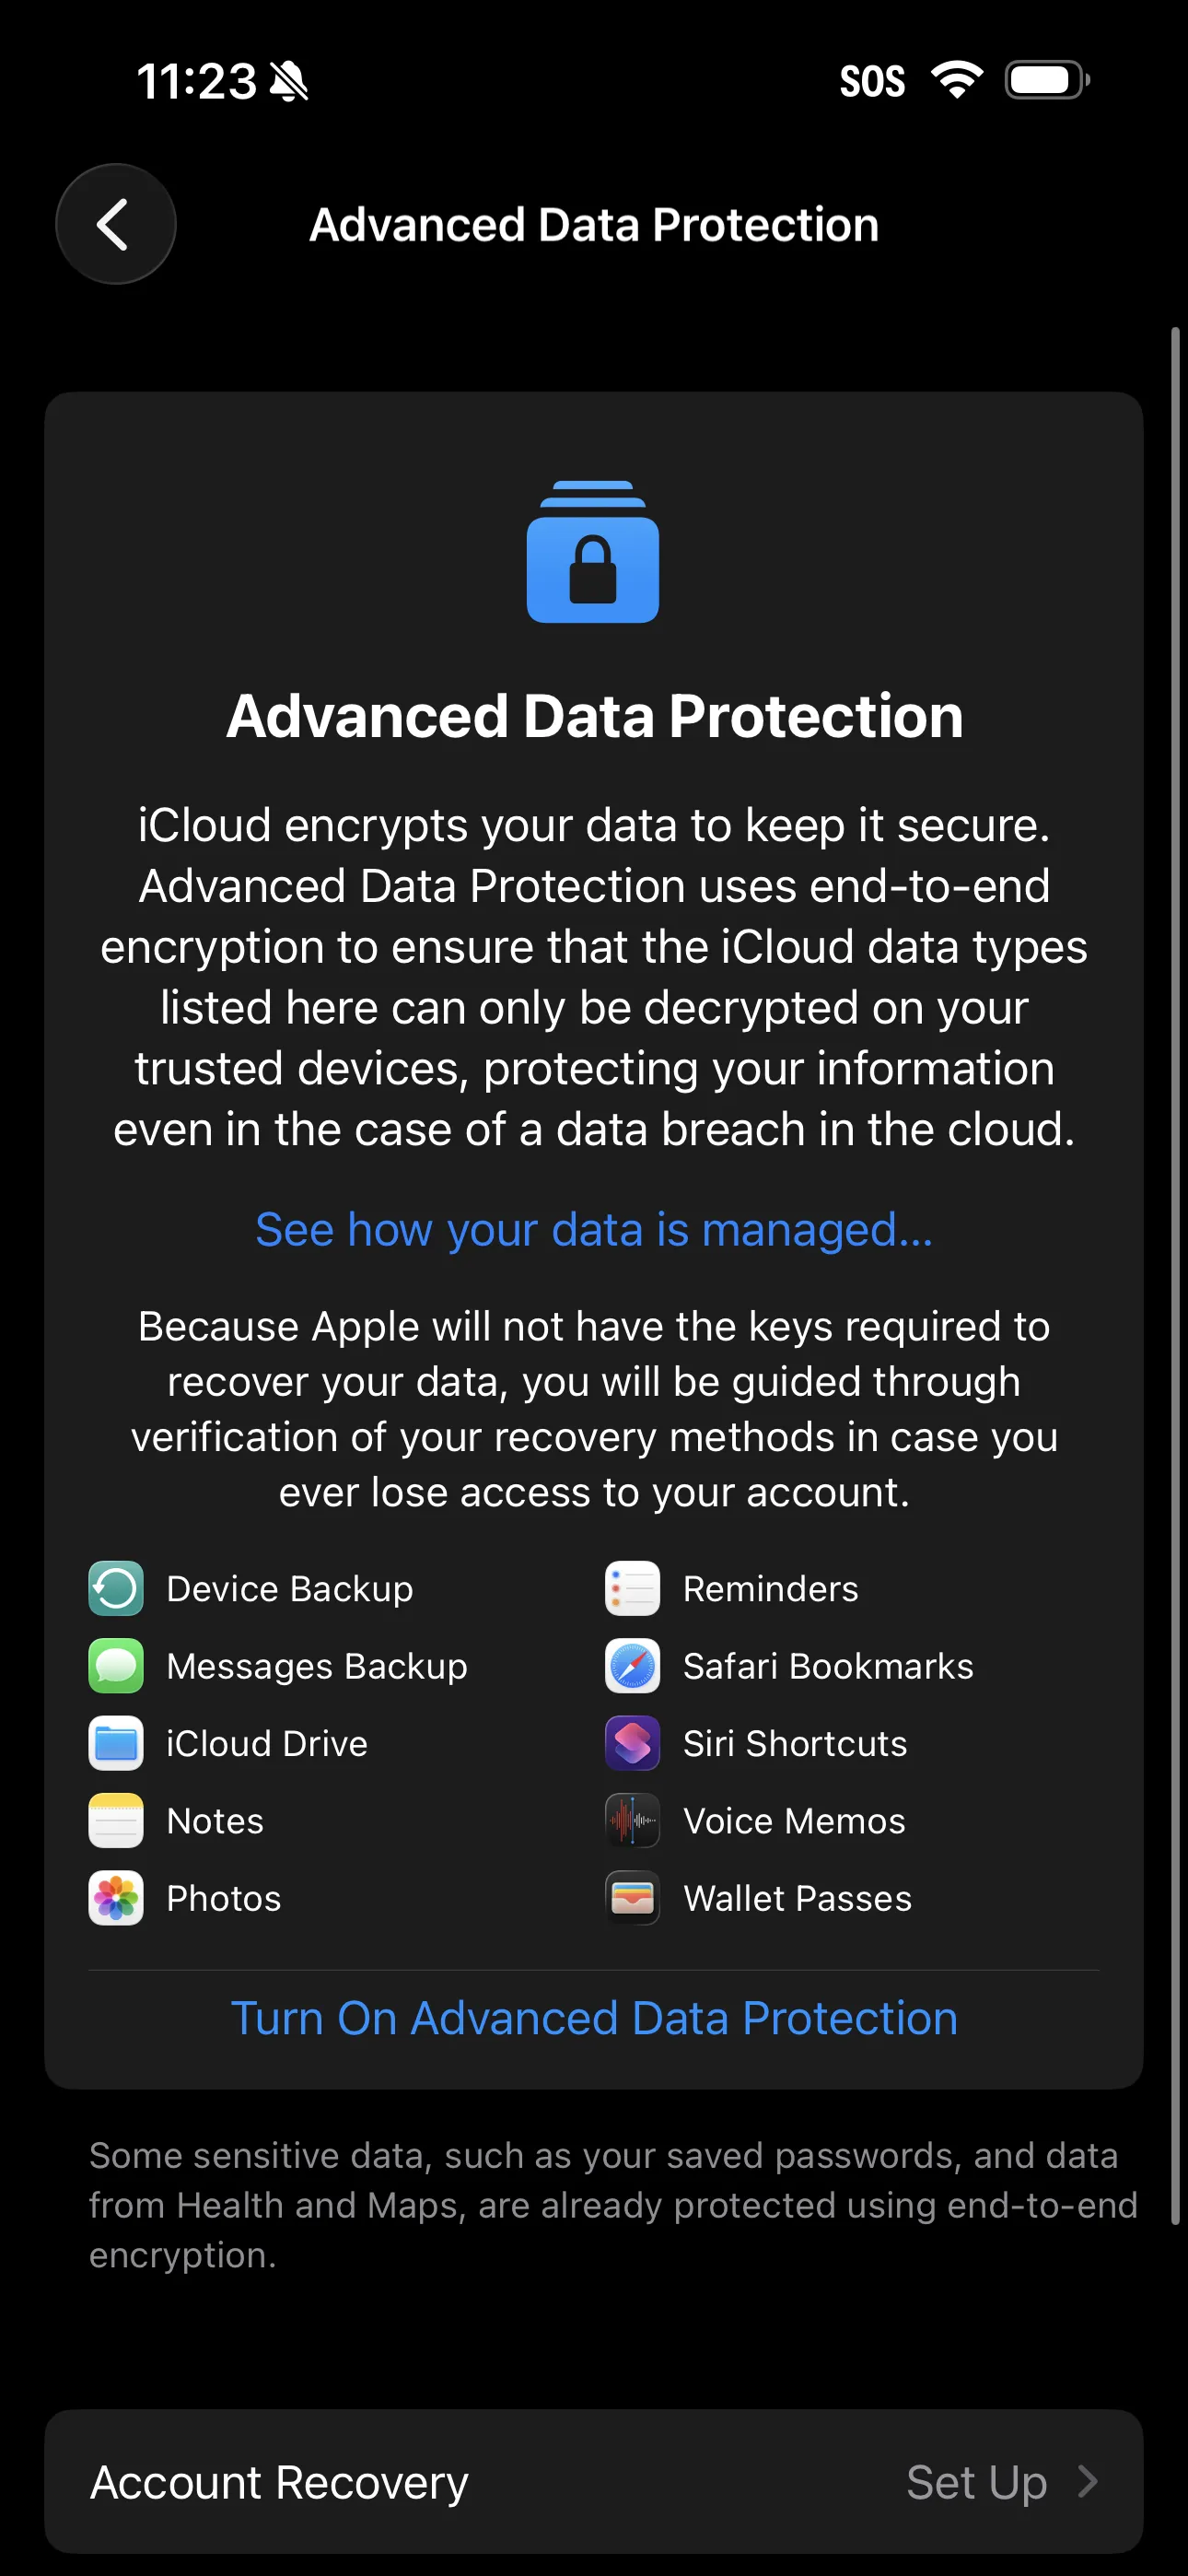Tap the Photos app icon
1188x2576 pixels.
[x=115, y=1898]
